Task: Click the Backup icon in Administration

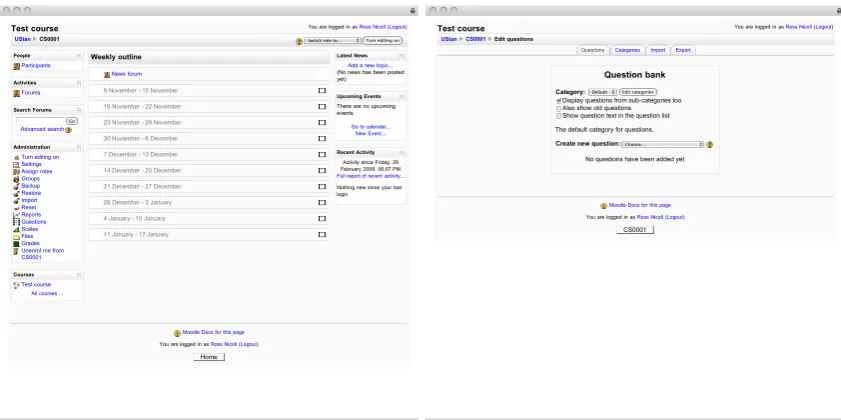Action: [17, 186]
